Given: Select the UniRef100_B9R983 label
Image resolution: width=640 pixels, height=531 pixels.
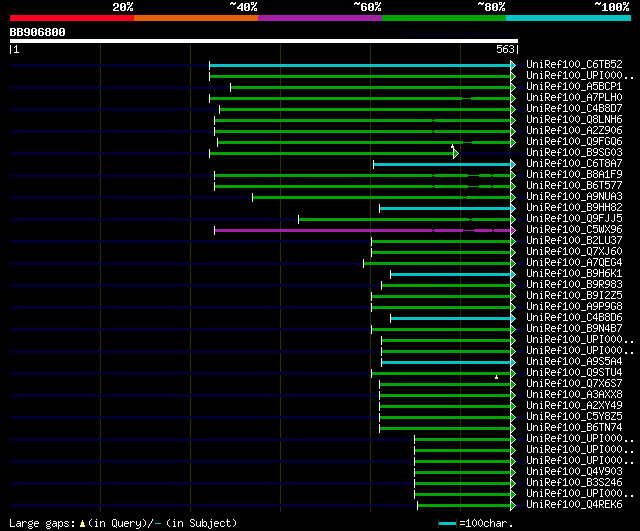Looking at the screenshot, I should click(574, 285).
